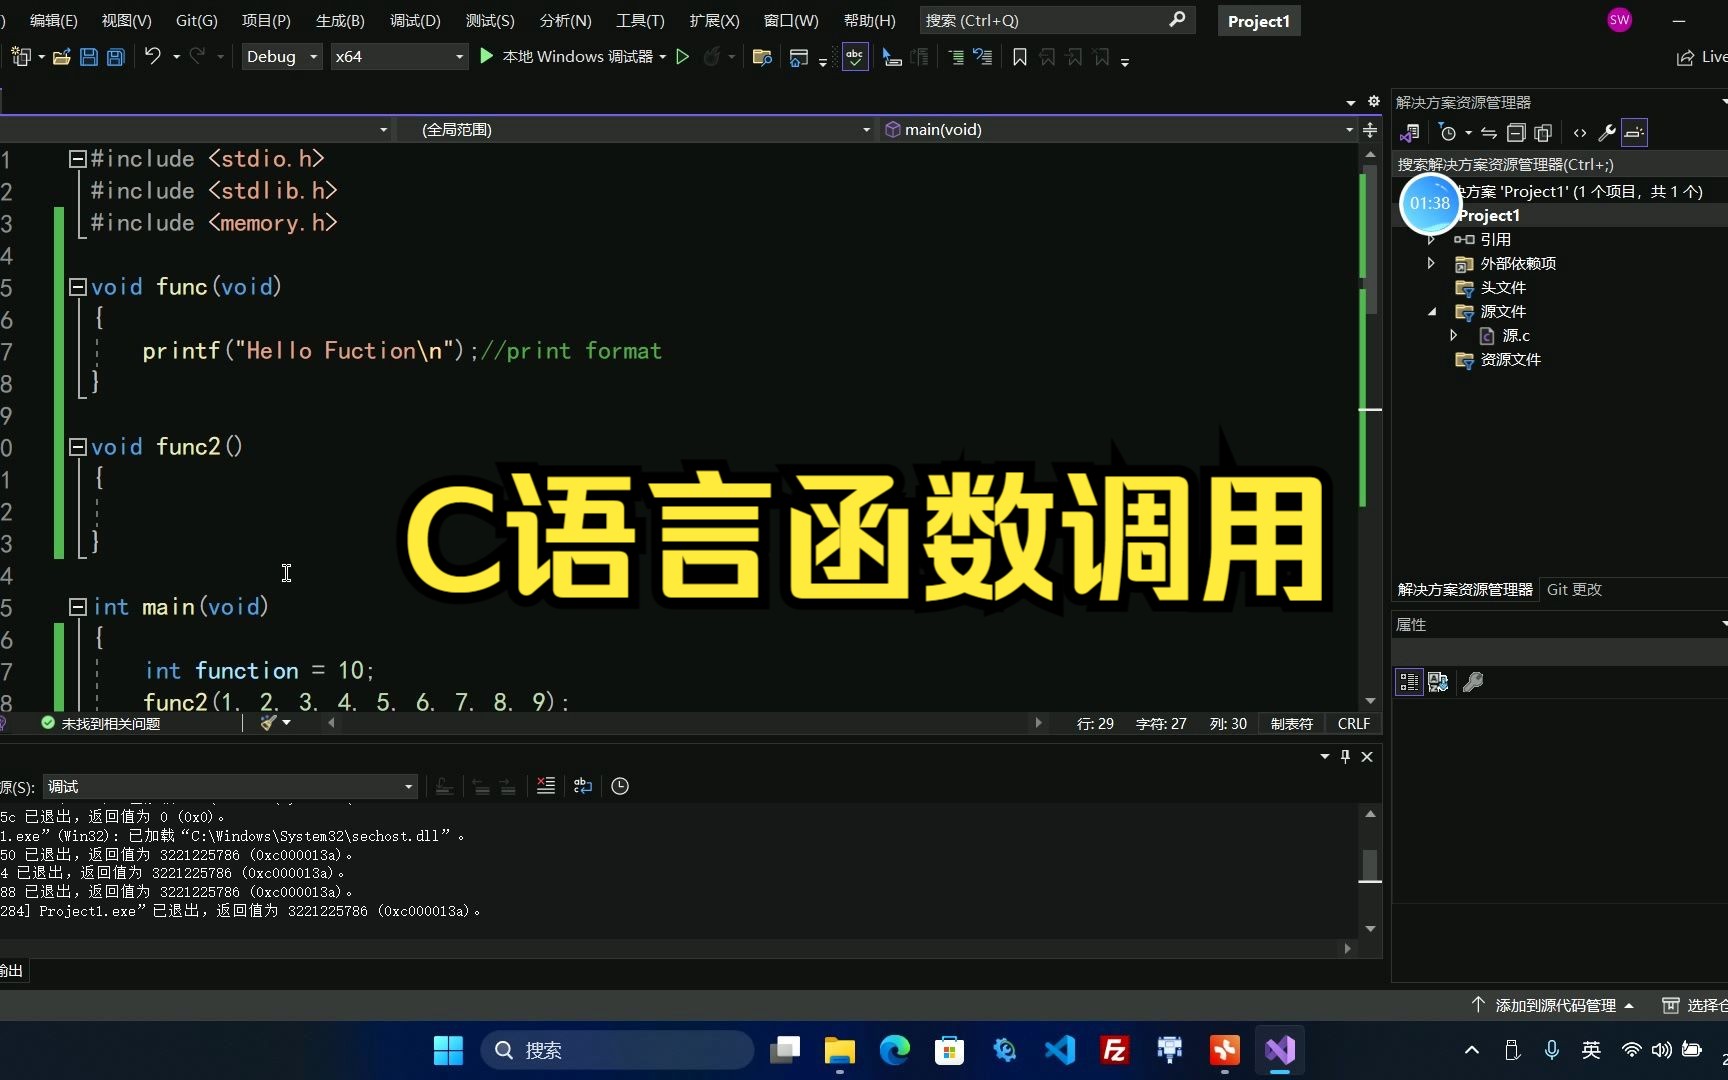Image resolution: width=1728 pixels, height=1080 pixels.
Task: Open the Debug configuration dropdown
Action: (282, 57)
